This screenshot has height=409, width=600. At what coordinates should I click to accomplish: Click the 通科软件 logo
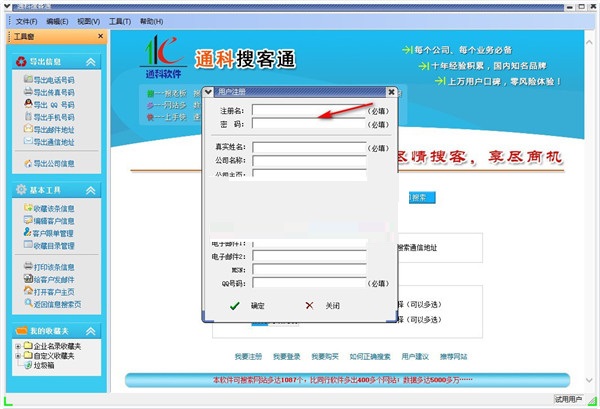point(163,57)
